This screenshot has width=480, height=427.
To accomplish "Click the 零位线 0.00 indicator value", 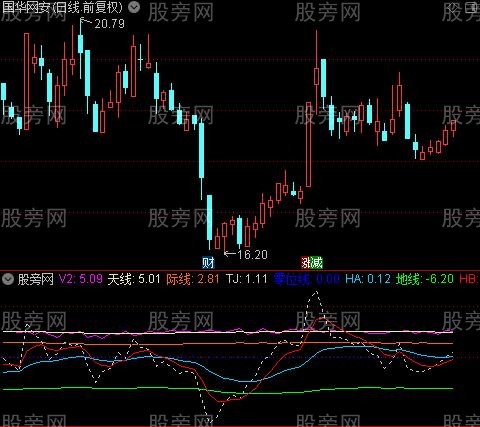I will [306, 279].
